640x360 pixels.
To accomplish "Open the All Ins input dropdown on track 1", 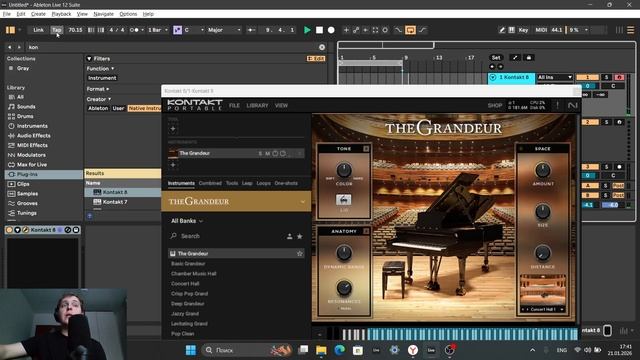I will point(555,77).
